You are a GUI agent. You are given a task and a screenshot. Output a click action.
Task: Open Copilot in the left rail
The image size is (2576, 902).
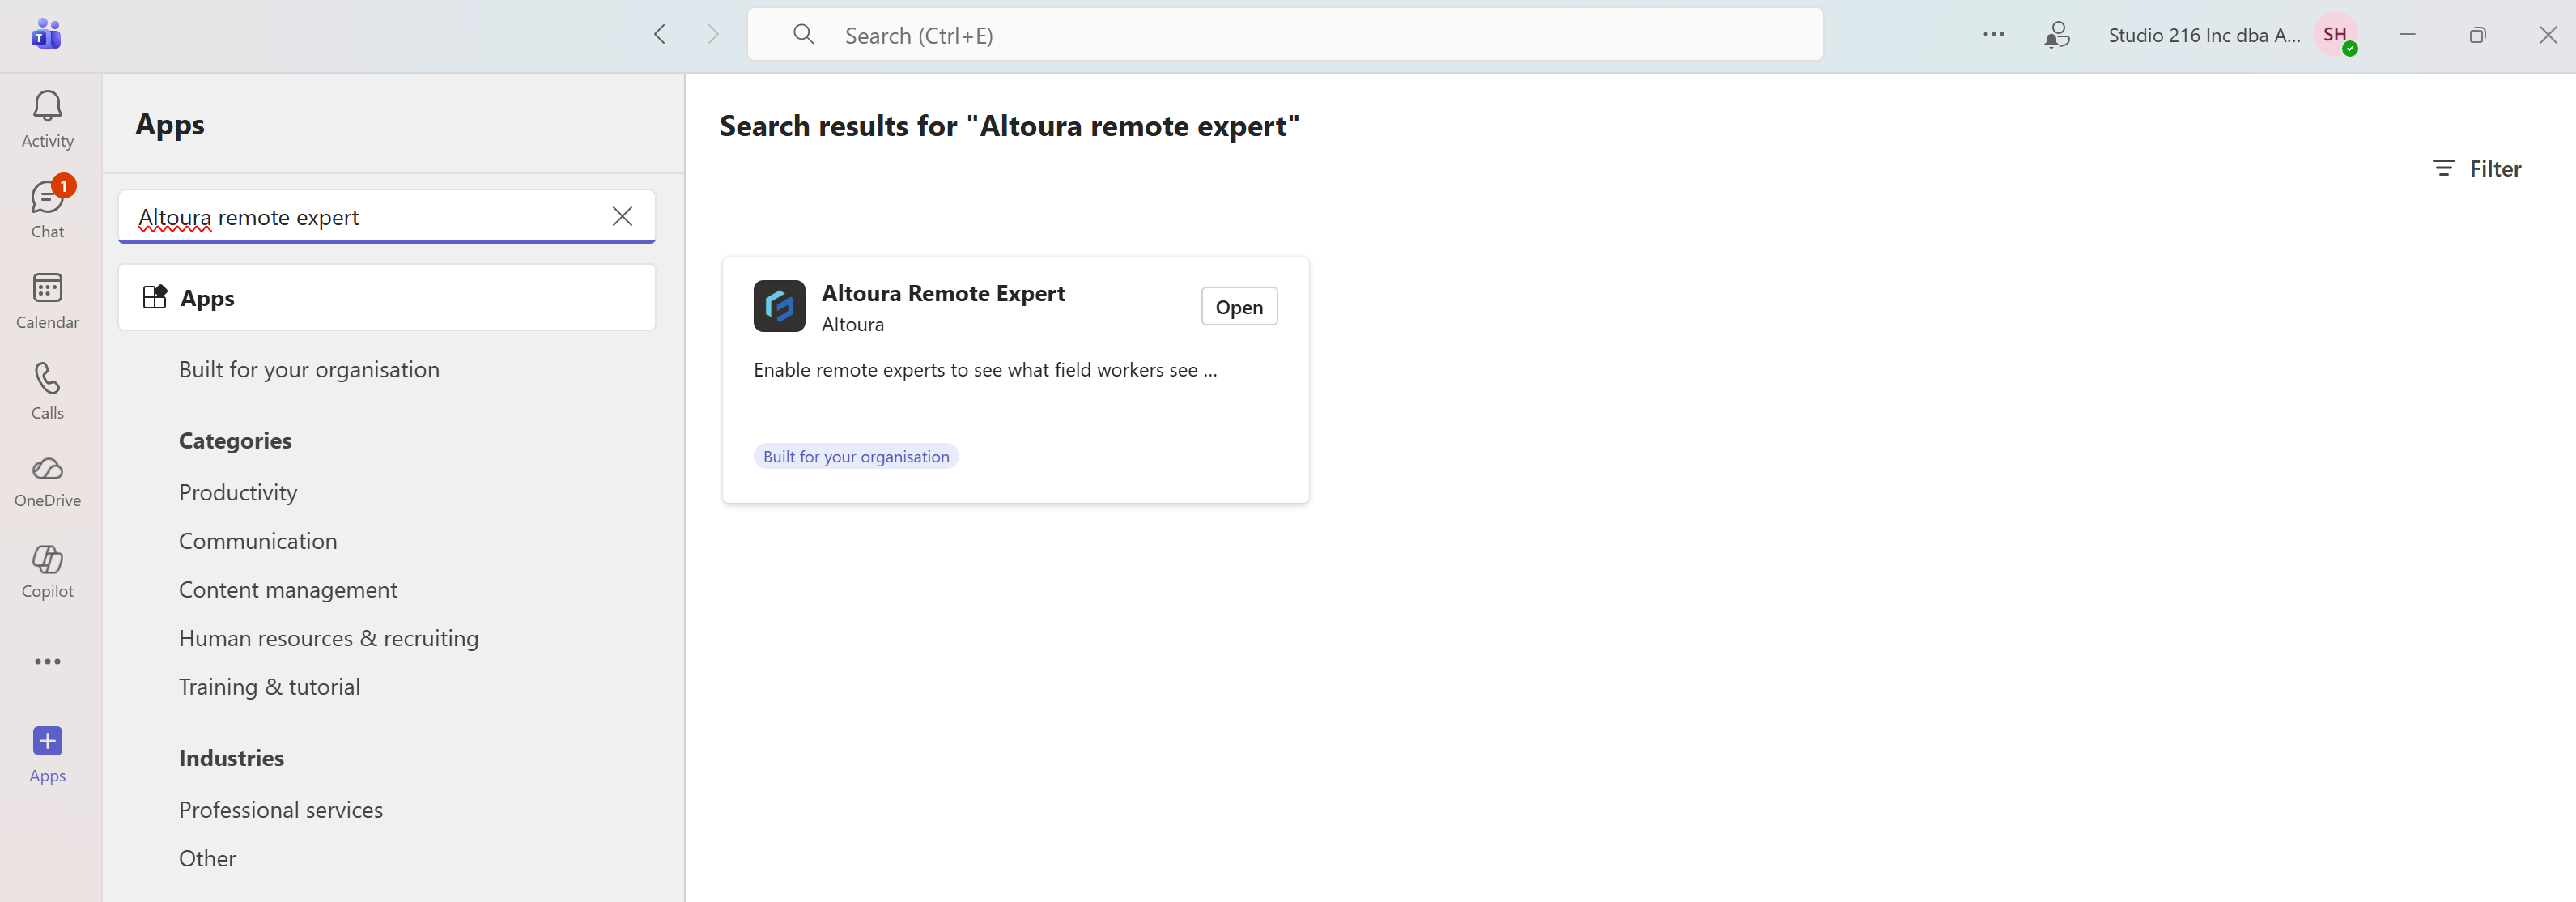47,572
